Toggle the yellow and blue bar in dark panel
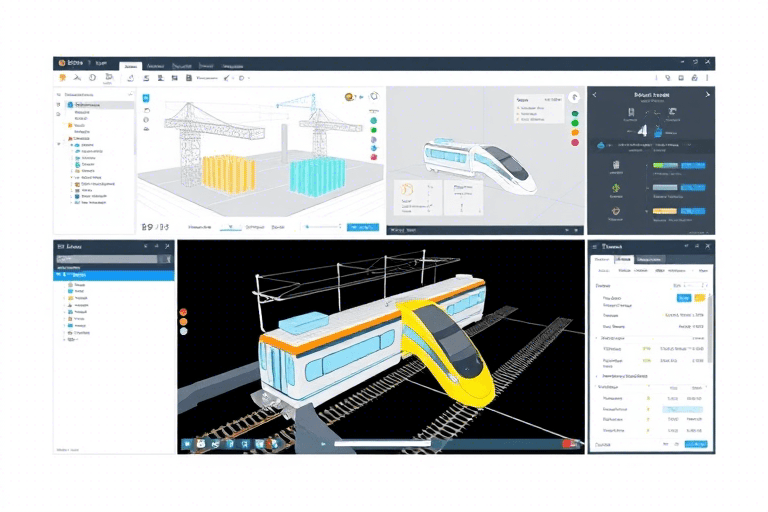This screenshot has height=512, width=768. pyautogui.click(x=678, y=211)
